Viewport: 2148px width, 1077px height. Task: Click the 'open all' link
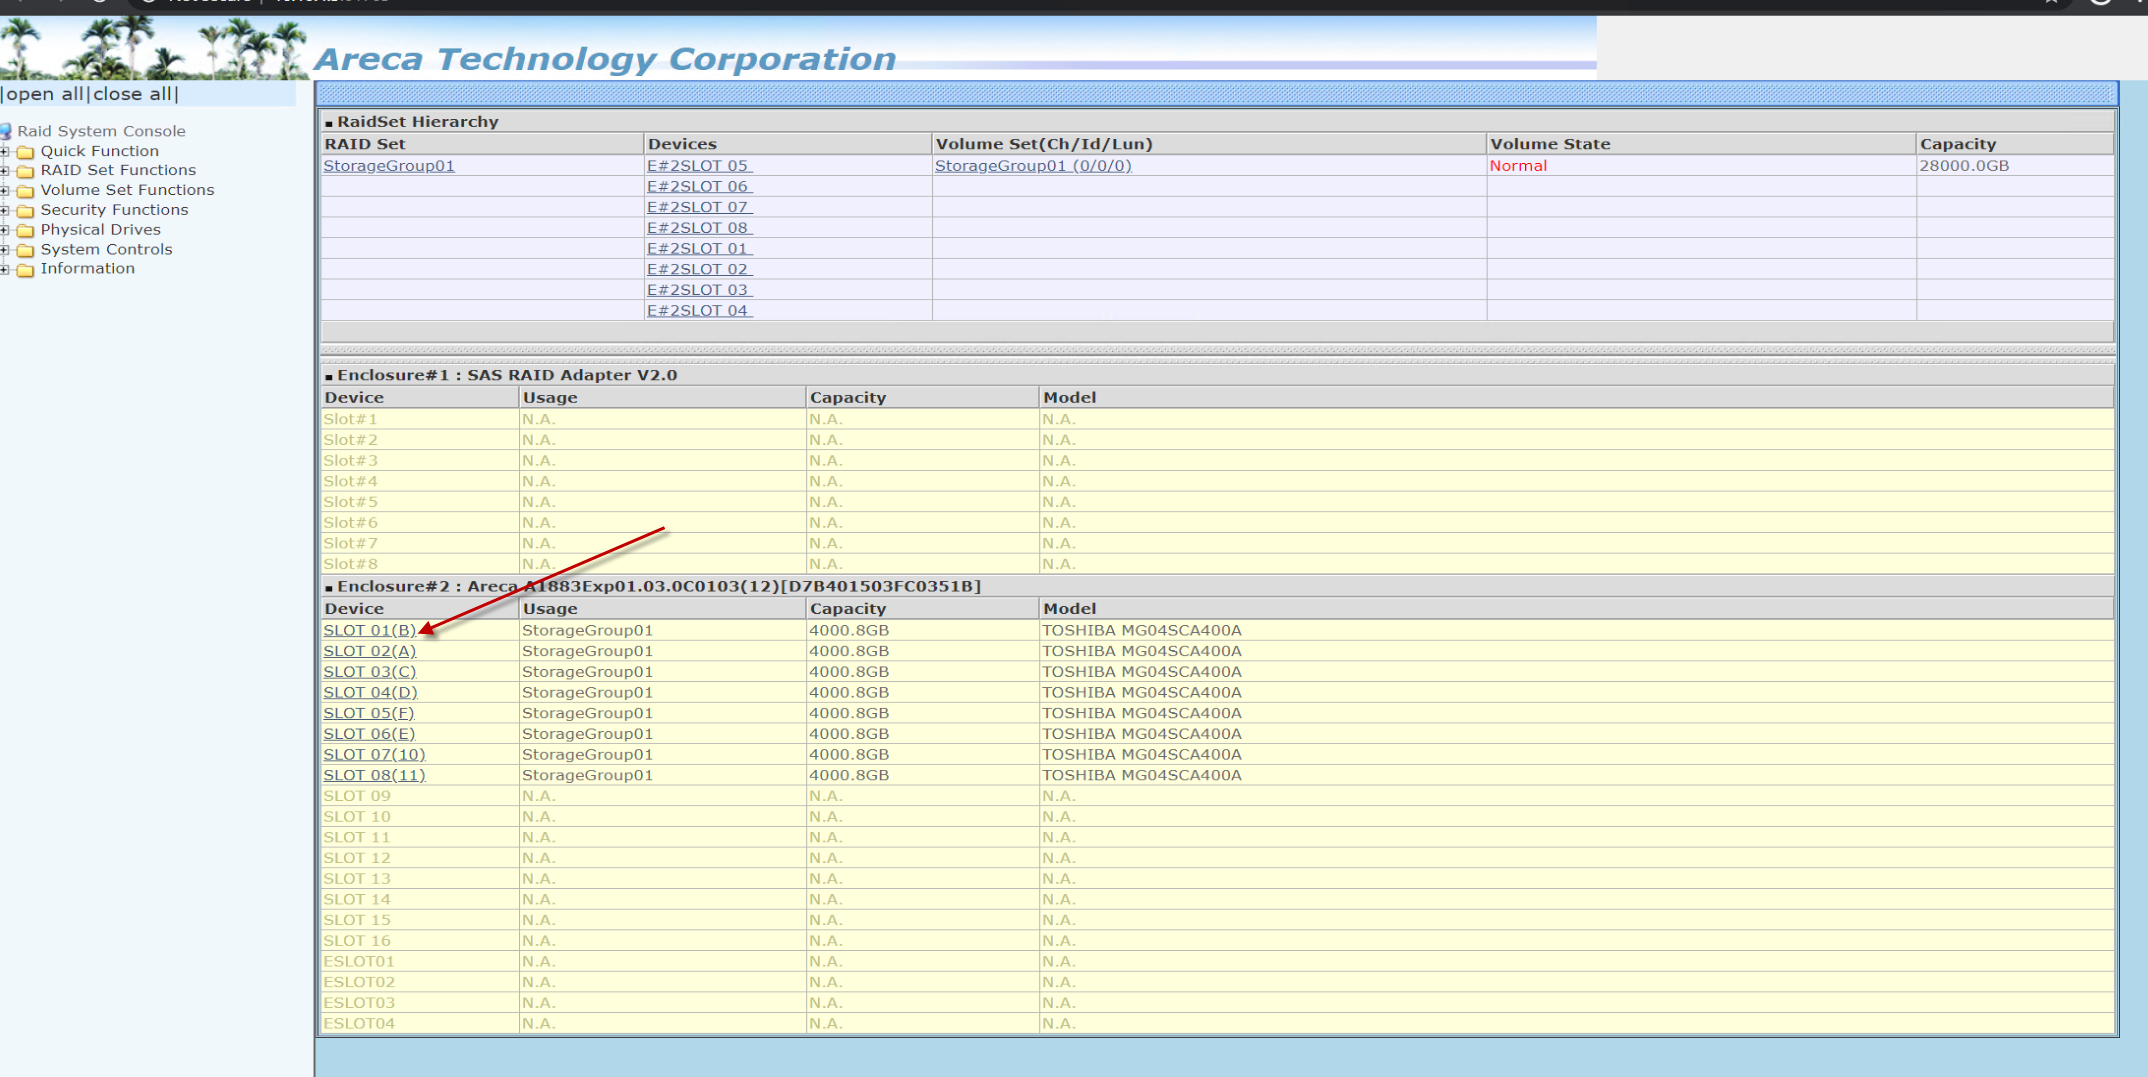(45, 94)
